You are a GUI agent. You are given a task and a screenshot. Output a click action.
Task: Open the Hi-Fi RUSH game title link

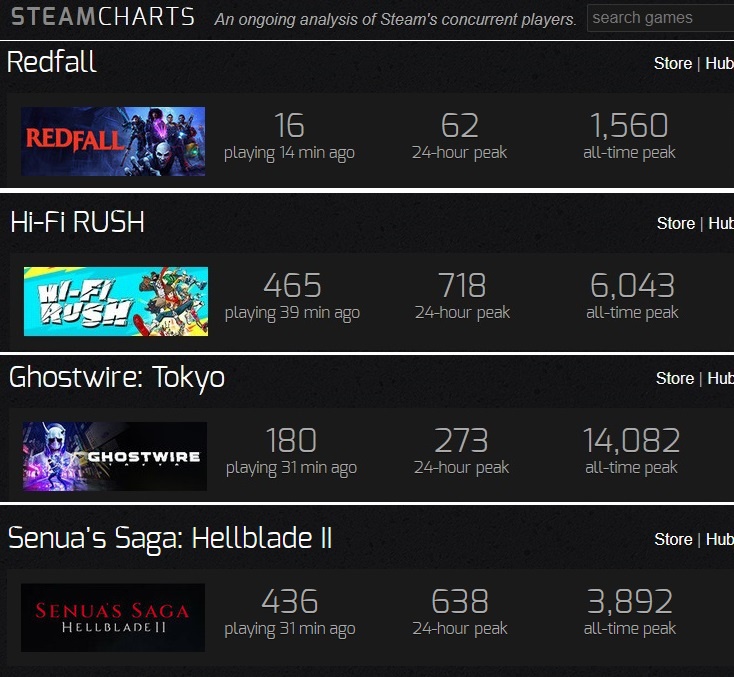pos(77,222)
